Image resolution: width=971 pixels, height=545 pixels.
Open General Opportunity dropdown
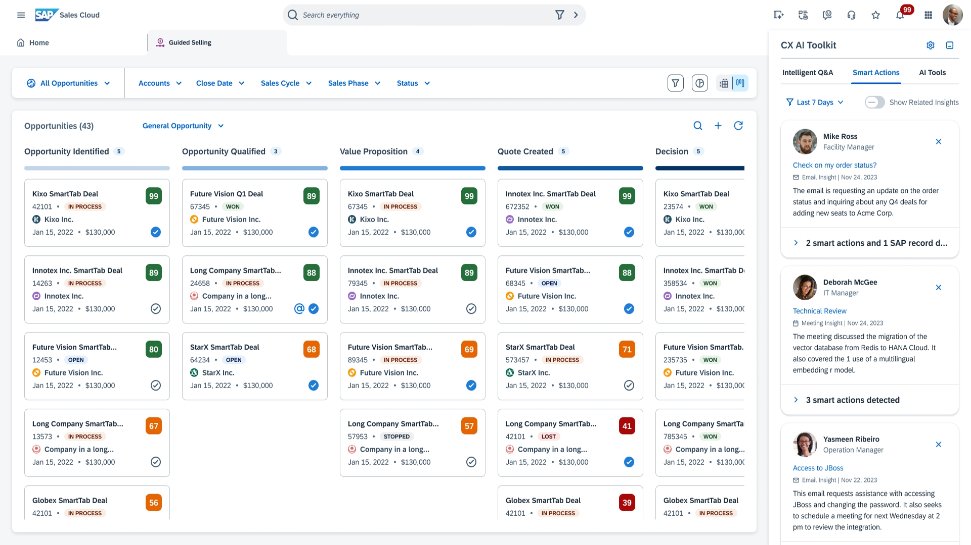(183, 126)
